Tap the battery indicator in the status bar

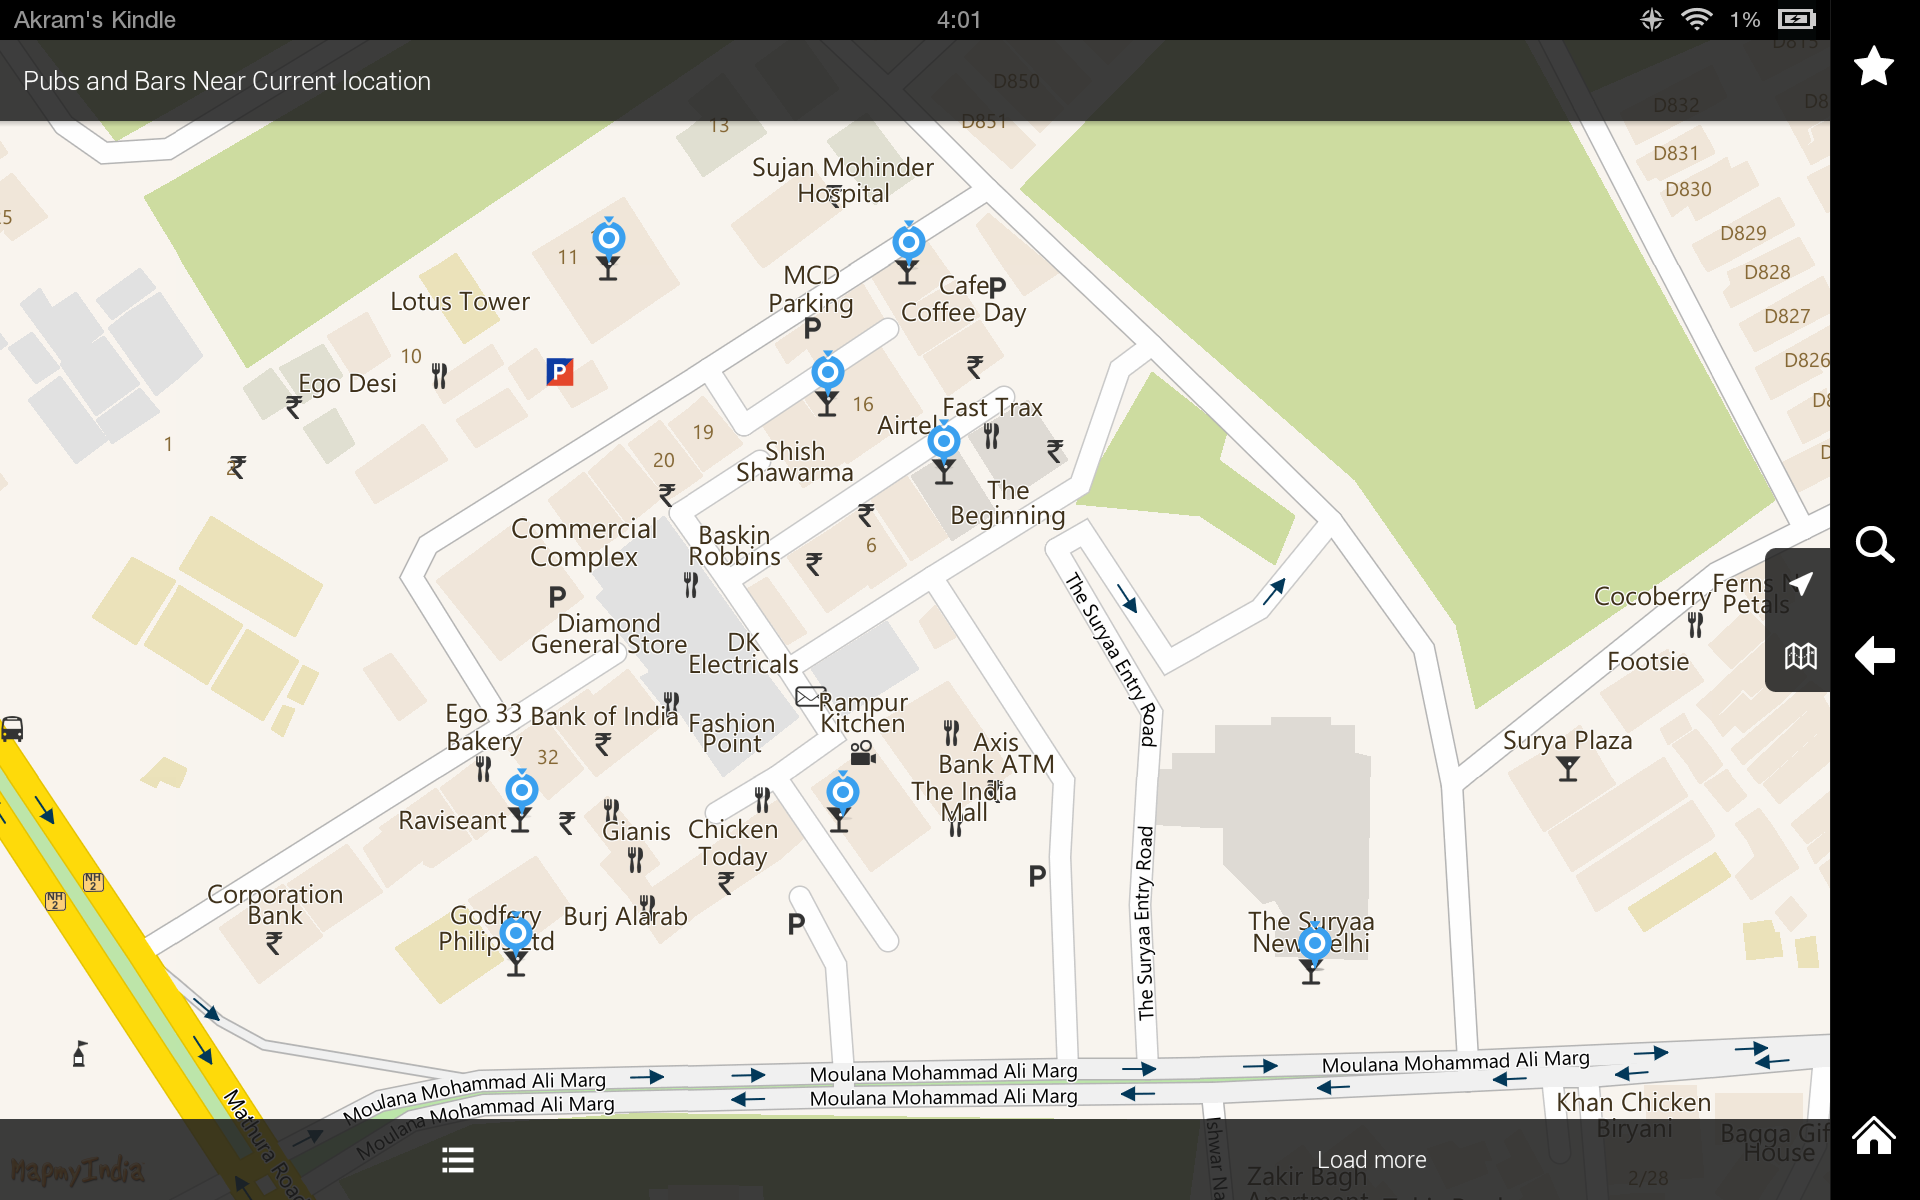click(1795, 19)
